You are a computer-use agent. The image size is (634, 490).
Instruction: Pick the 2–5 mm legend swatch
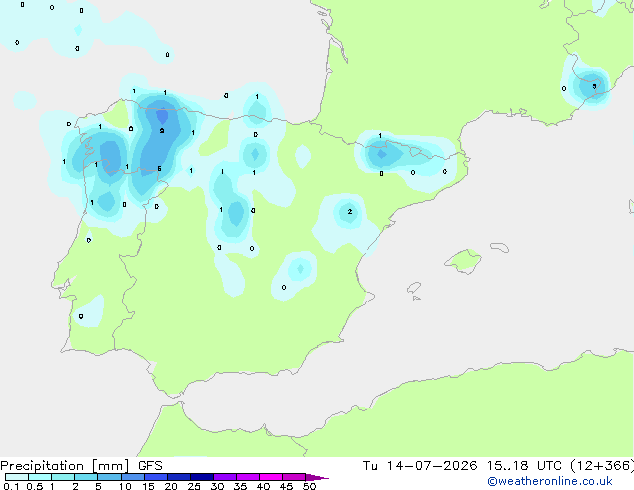coord(86,477)
